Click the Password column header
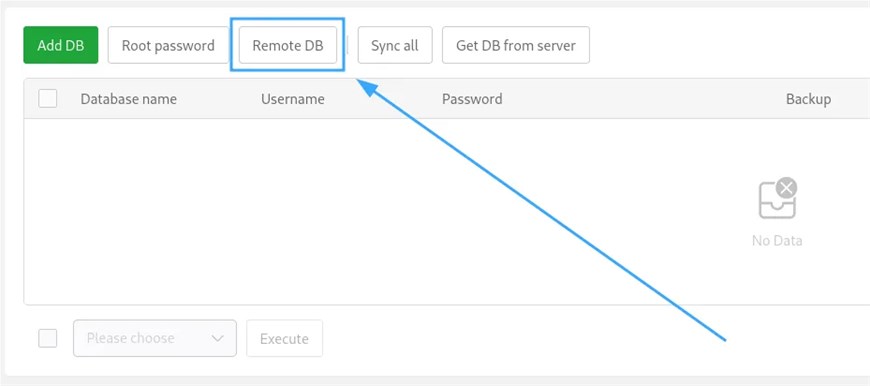Screen dimensions: 870x386 click(472, 99)
